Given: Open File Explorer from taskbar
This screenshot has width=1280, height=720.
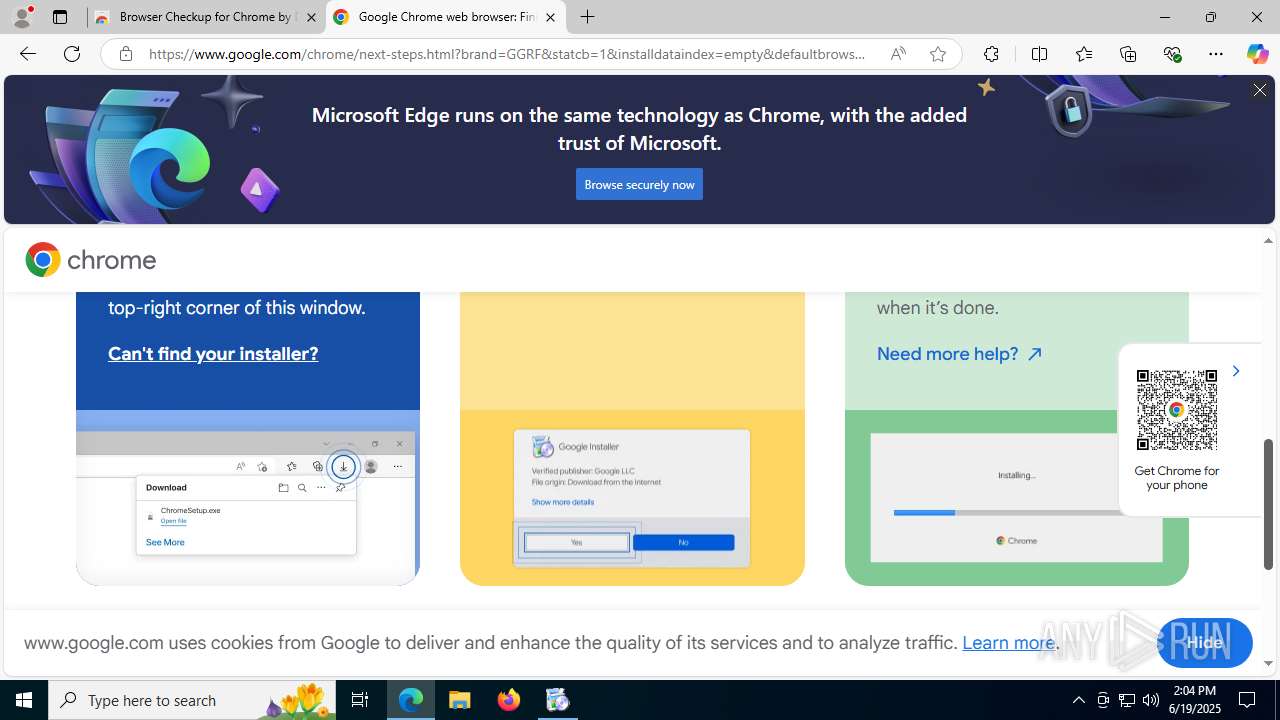Looking at the screenshot, I should tap(460, 700).
